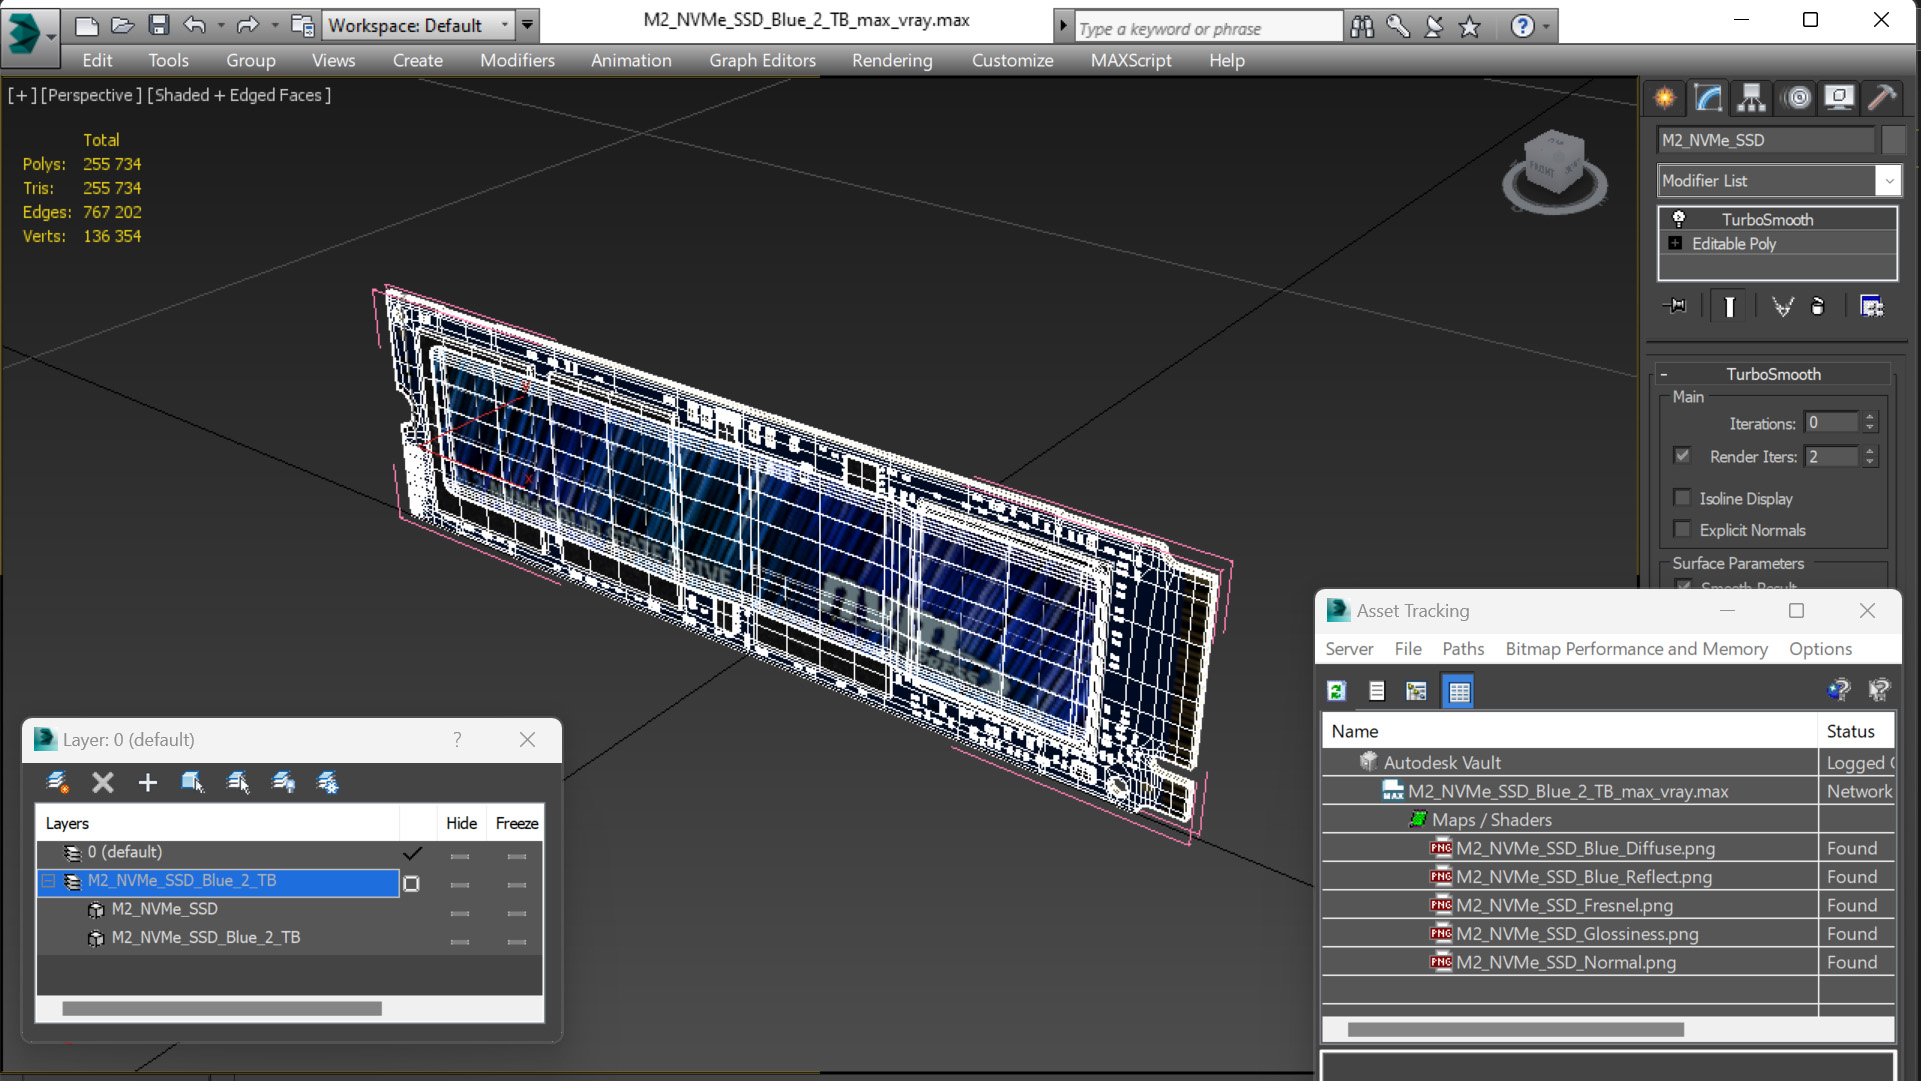Click the Redo arrow icon
The image size is (1921, 1081).
click(247, 25)
